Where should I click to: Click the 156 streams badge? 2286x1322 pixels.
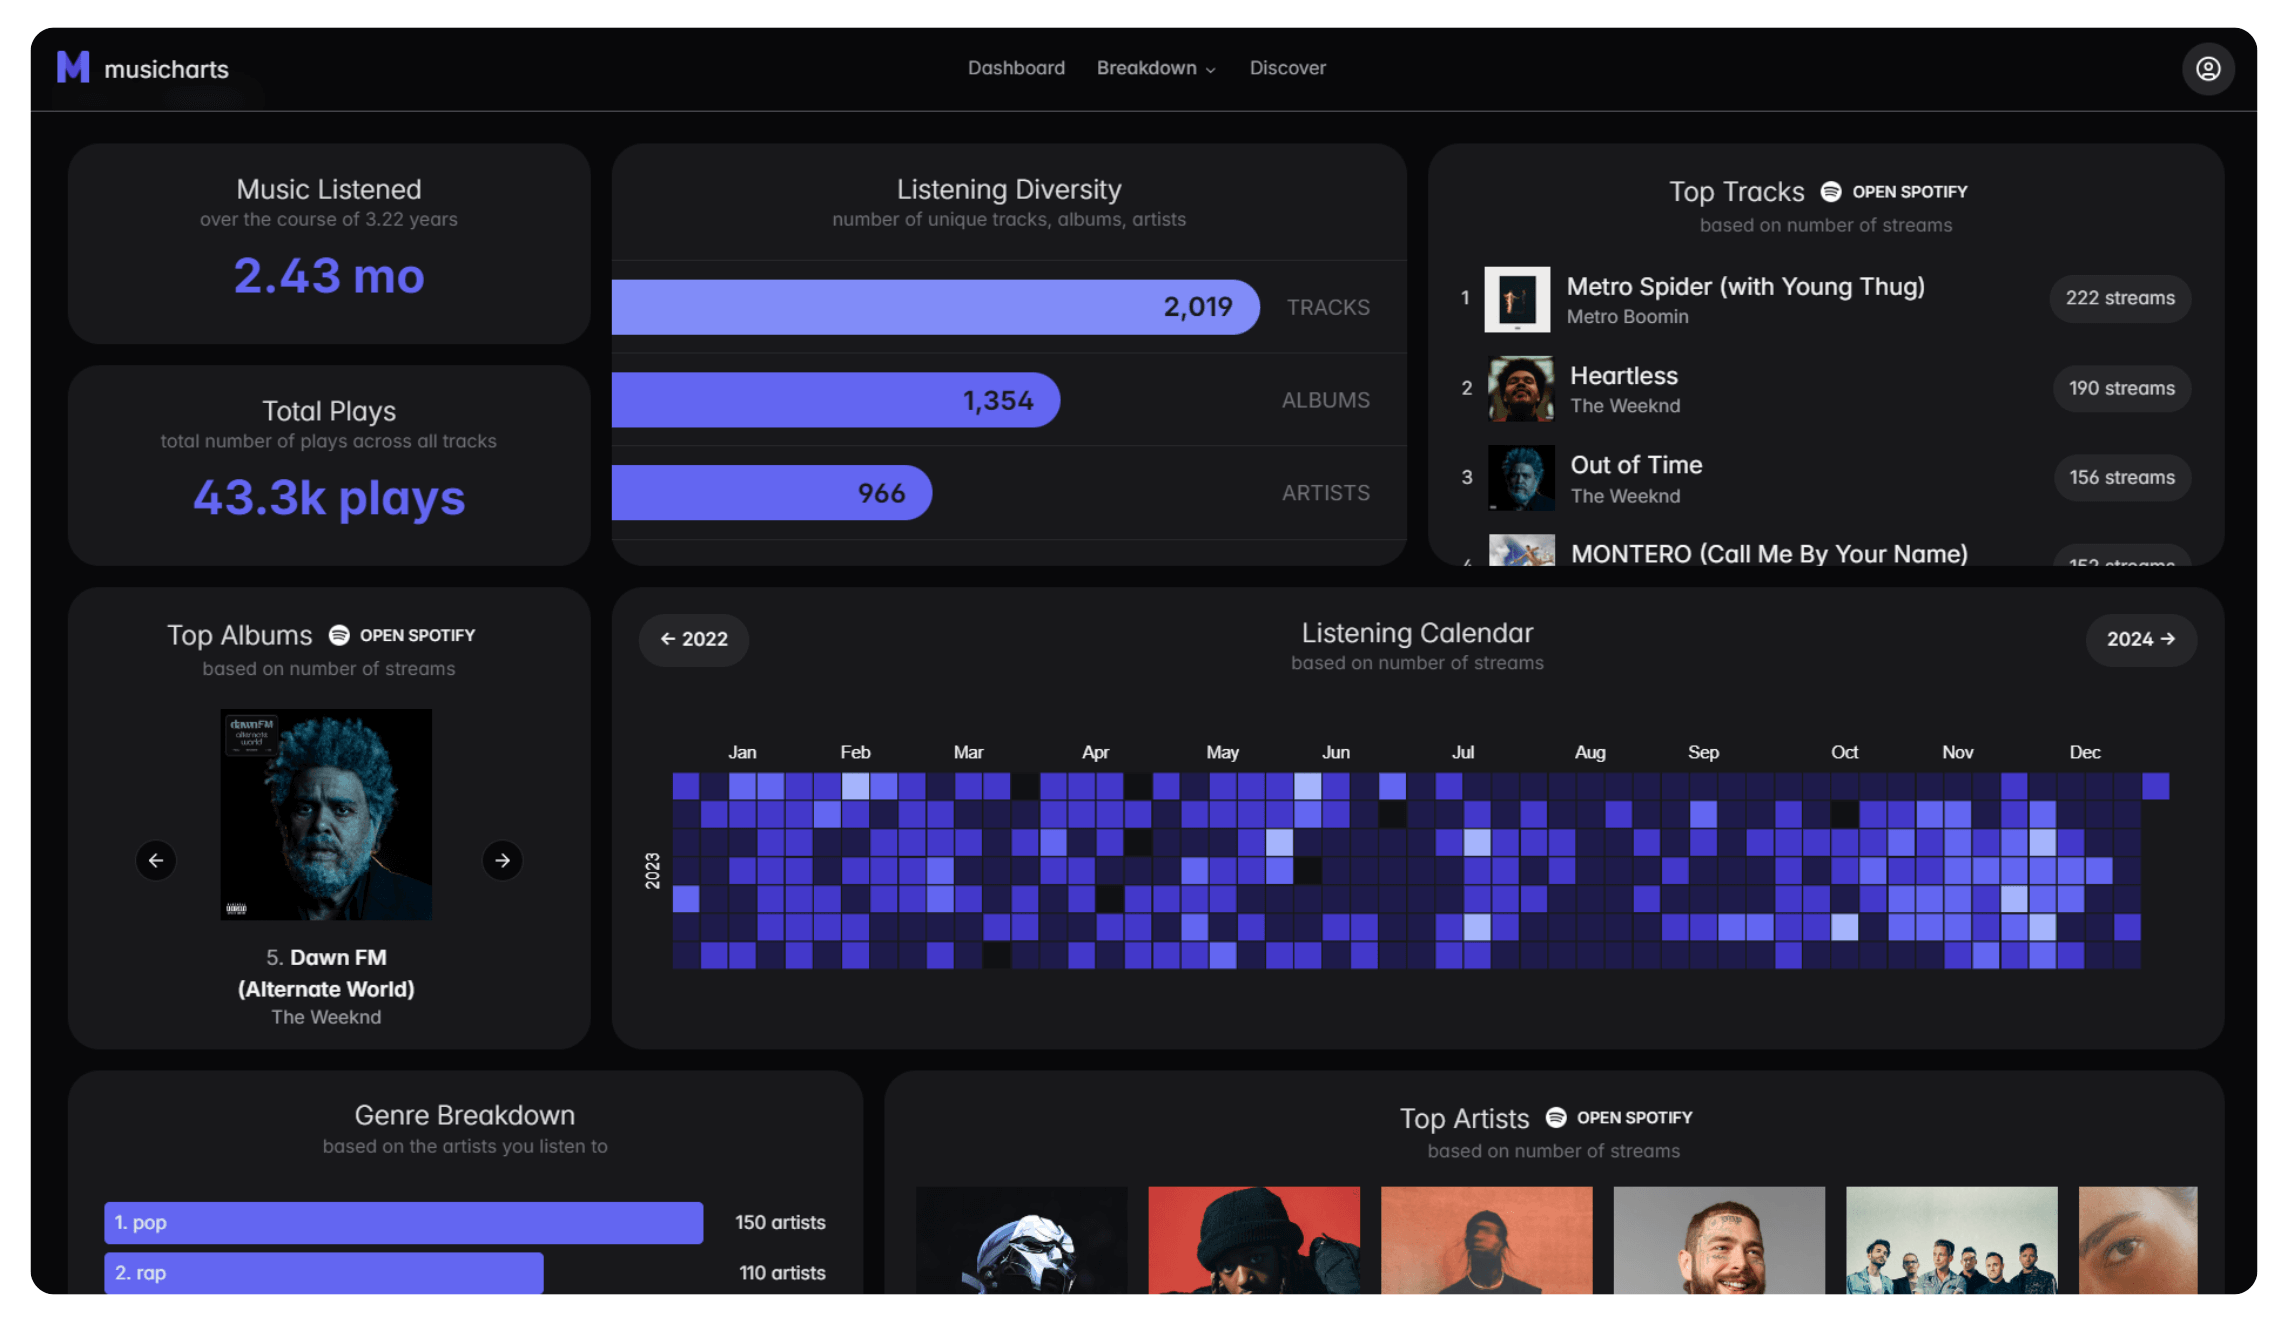click(2122, 477)
